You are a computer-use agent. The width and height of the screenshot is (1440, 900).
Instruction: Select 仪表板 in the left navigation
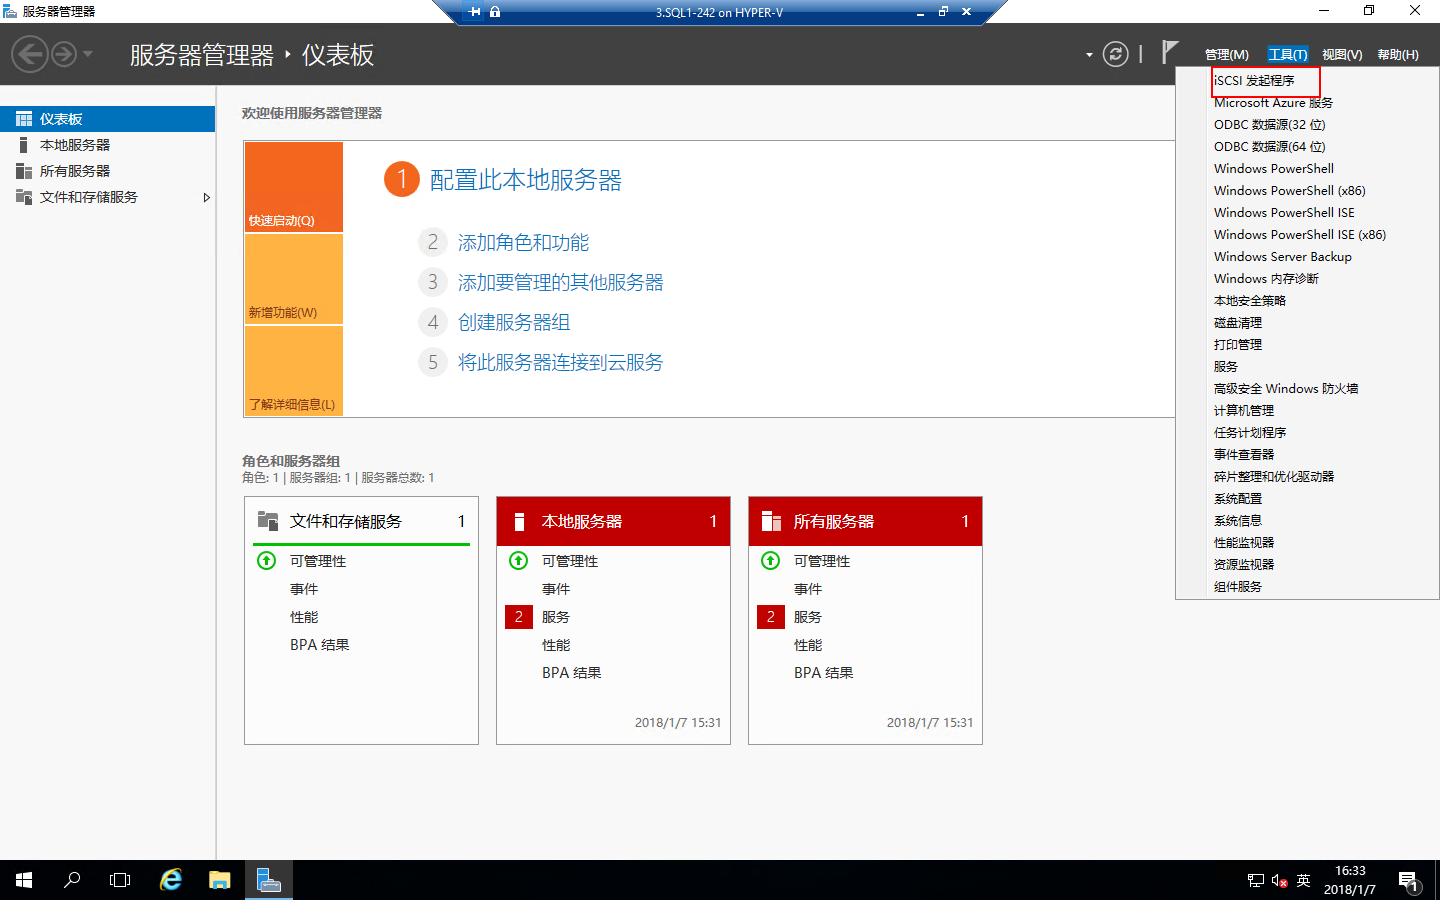[x=107, y=119]
